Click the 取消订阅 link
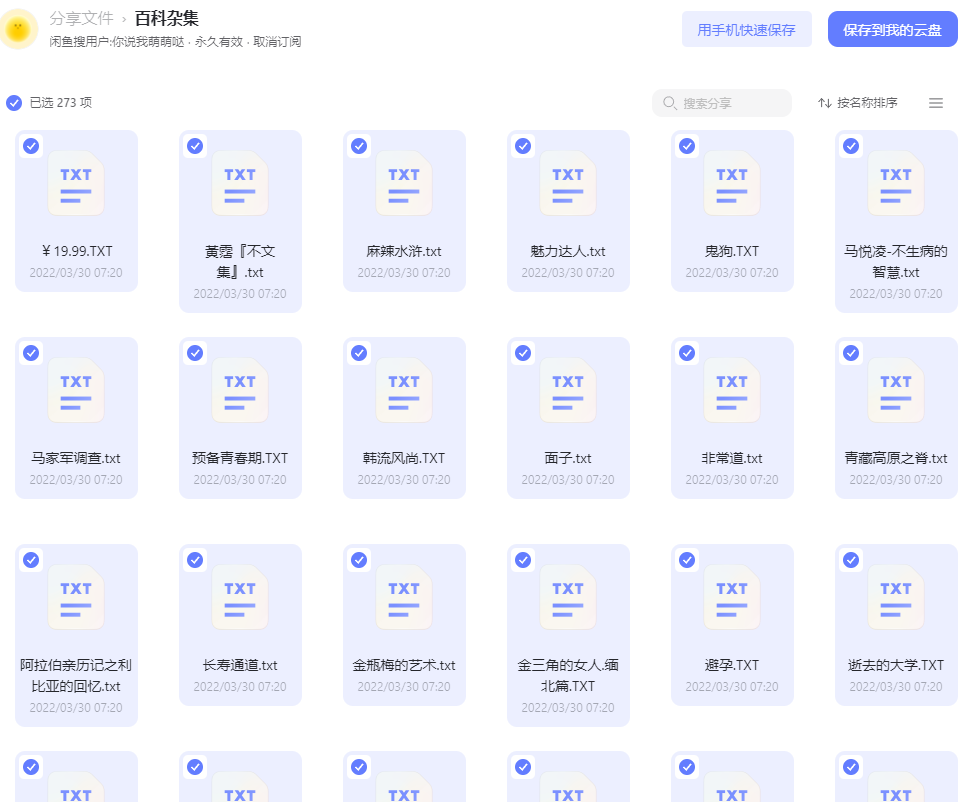Screen dimensions: 969x802 click(x=277, y=41)
